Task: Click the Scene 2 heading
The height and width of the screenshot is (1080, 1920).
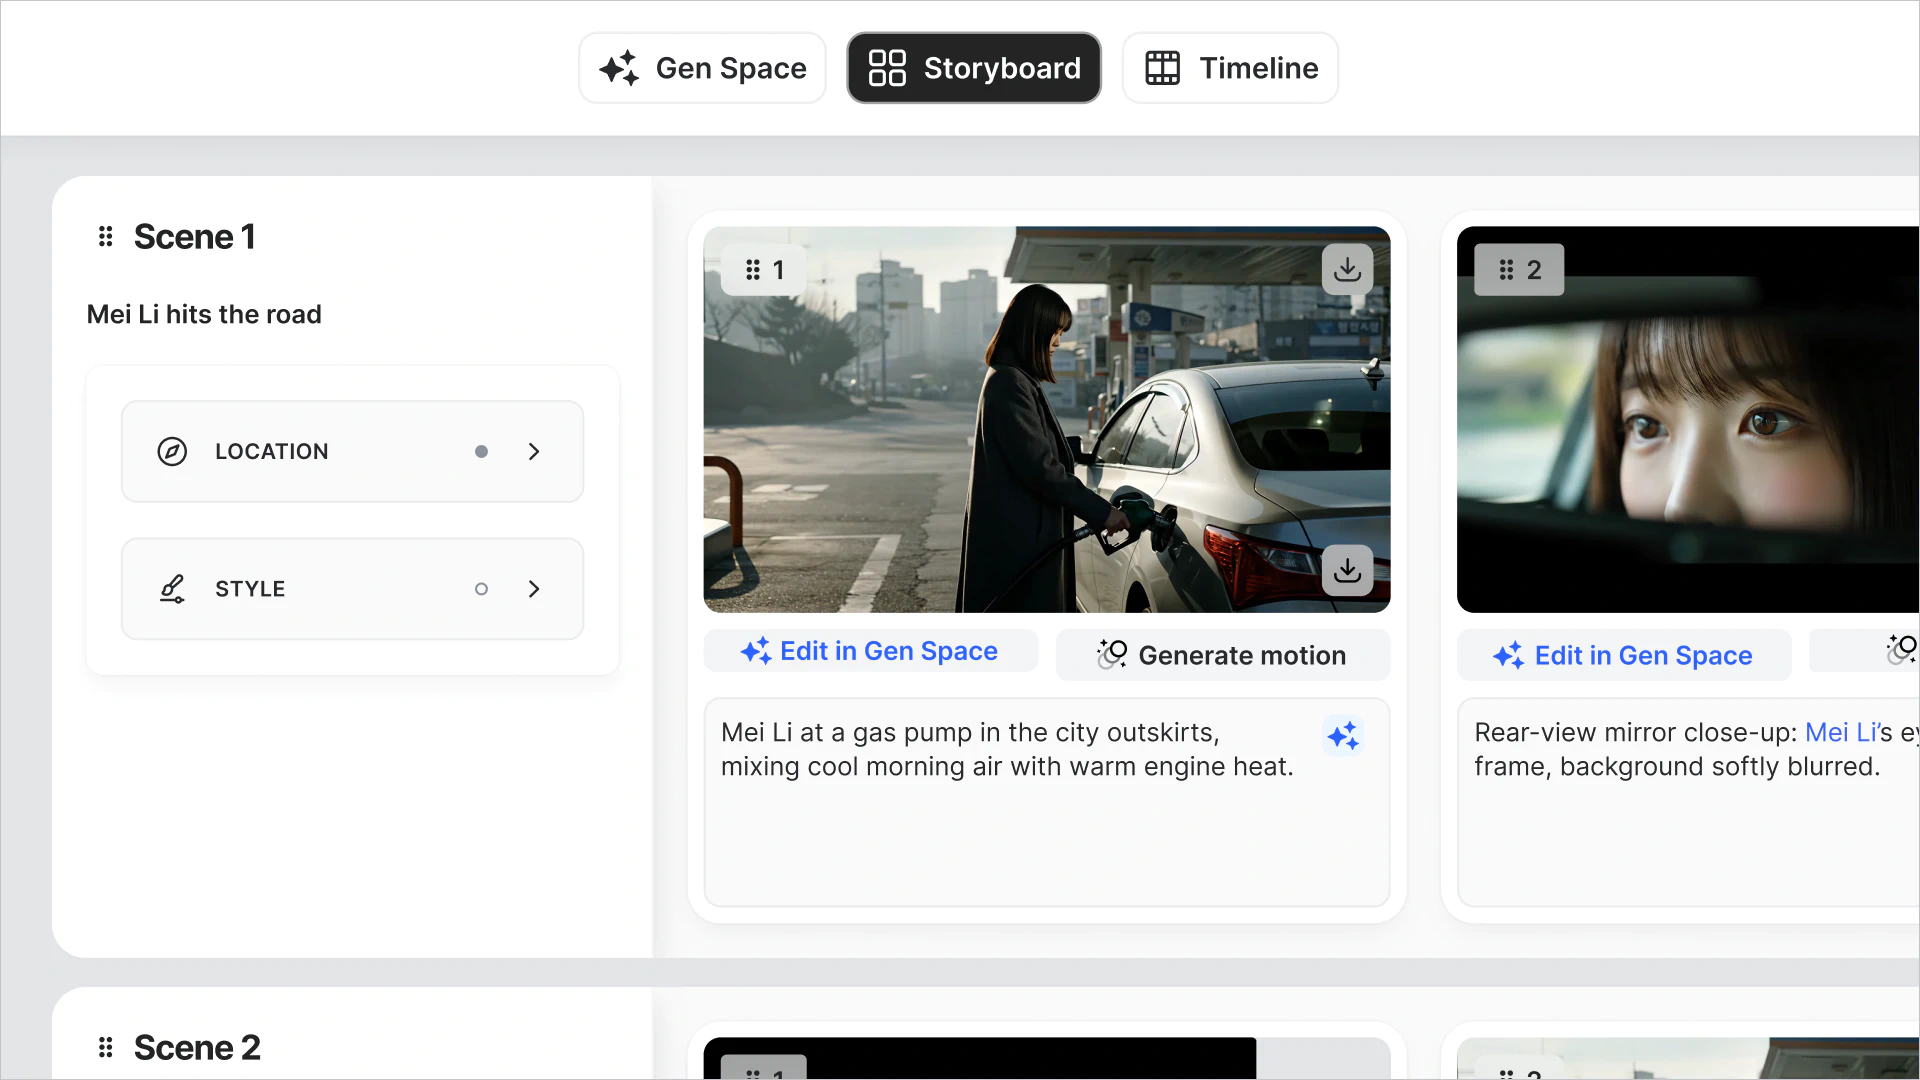Action: click(197, 1048)
